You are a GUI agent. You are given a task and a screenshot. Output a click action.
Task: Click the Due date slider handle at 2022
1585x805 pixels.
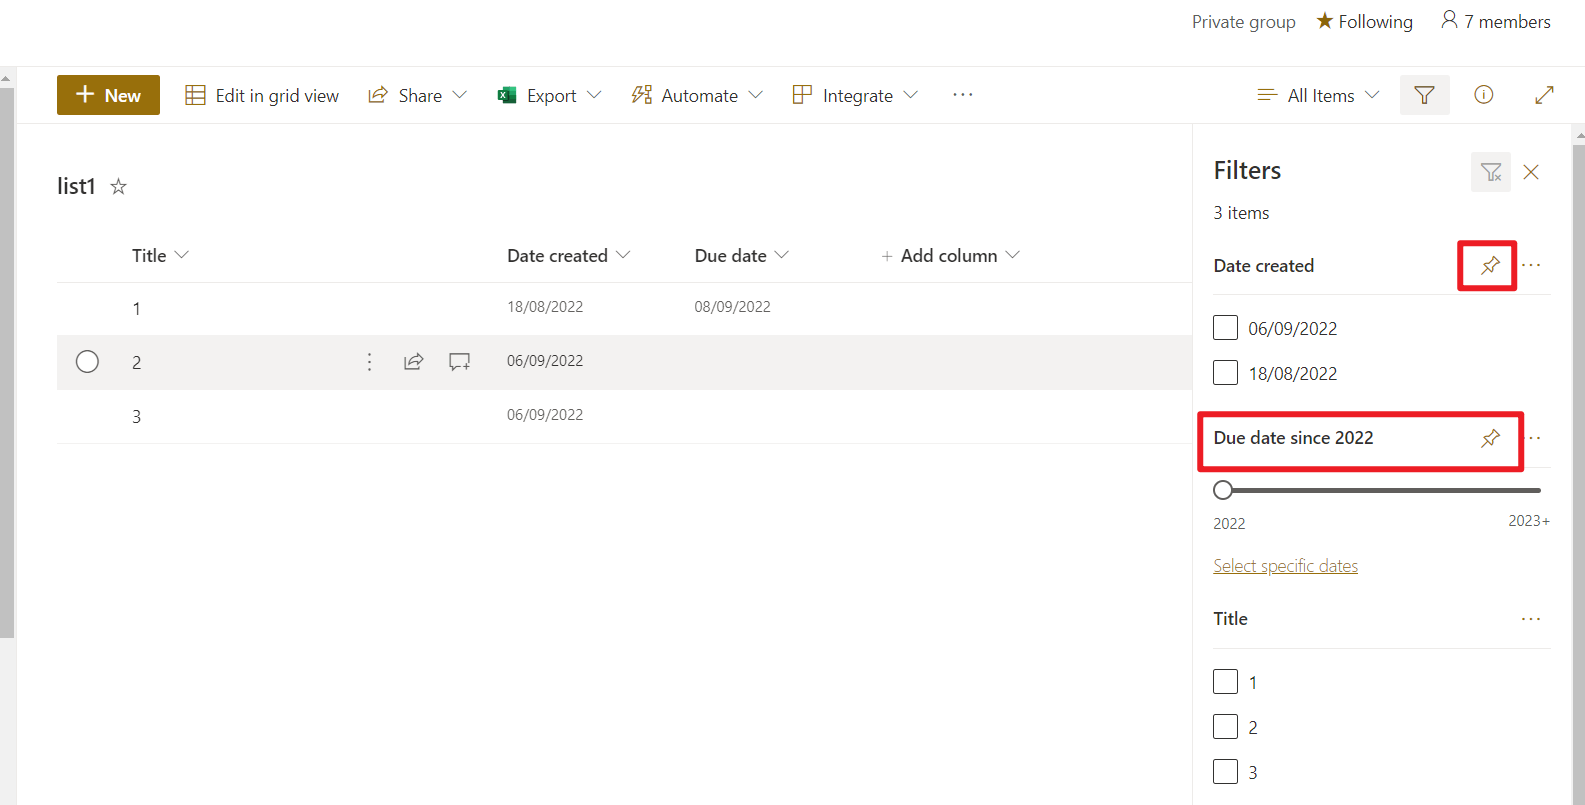click(x=1223, y=490)
